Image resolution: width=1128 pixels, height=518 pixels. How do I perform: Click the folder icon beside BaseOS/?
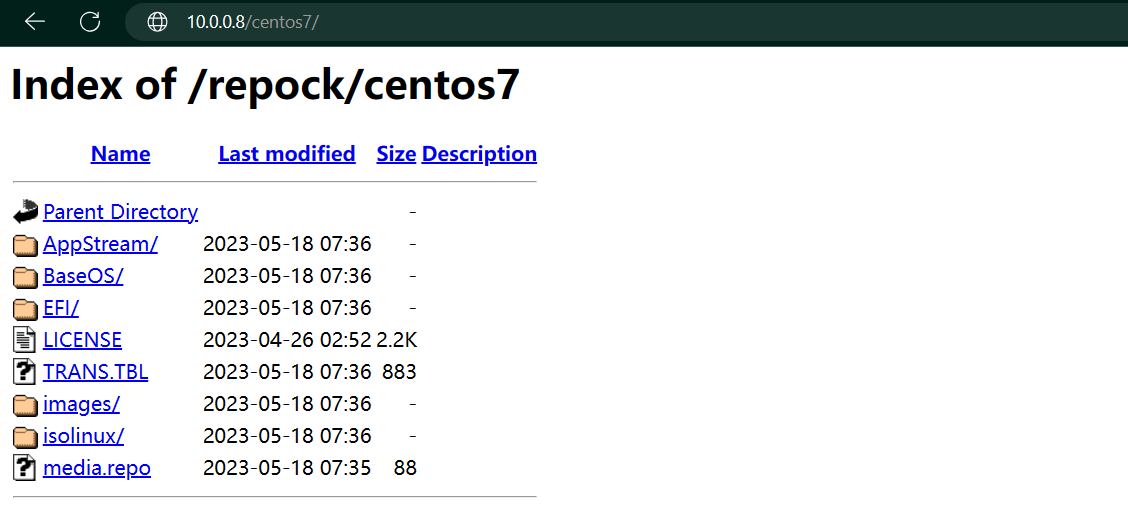tap(25, 276)
